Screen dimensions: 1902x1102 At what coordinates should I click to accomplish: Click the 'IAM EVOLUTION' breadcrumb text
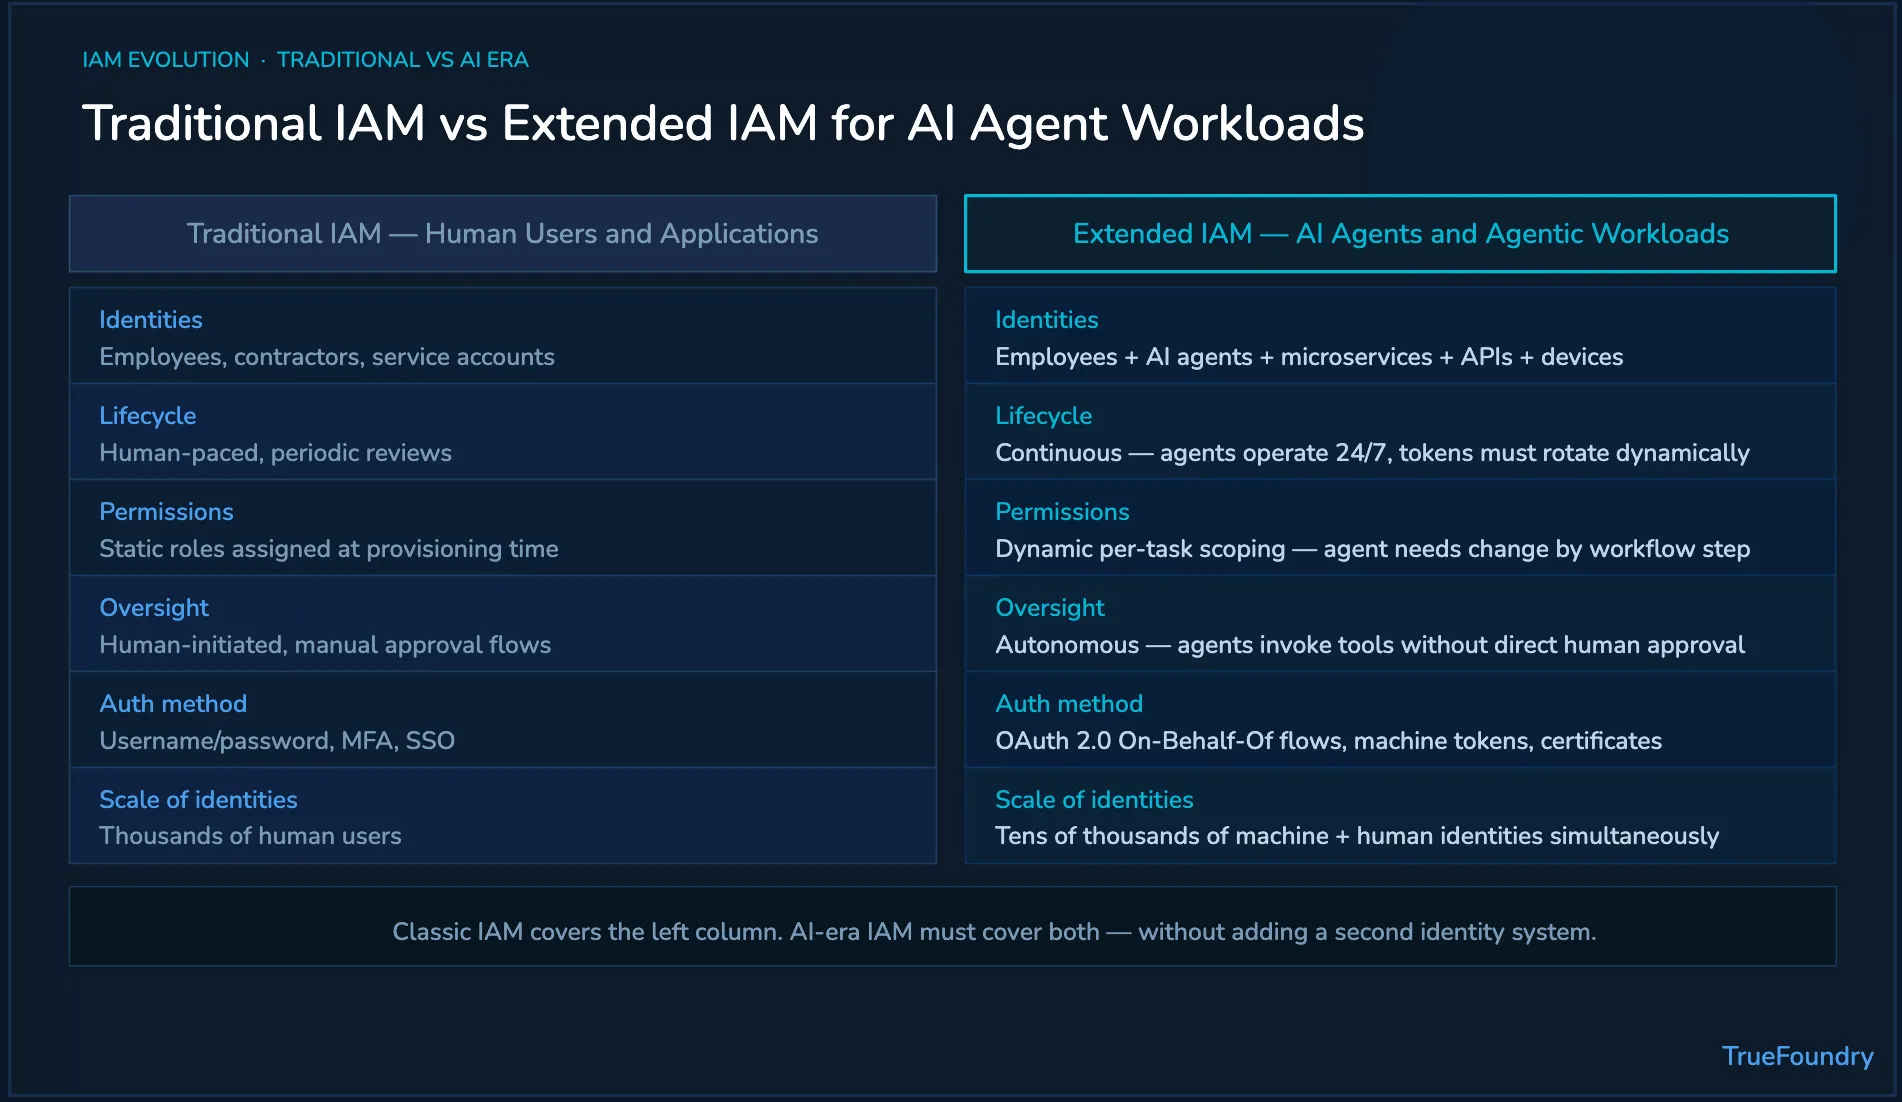[x=166, y=60]
